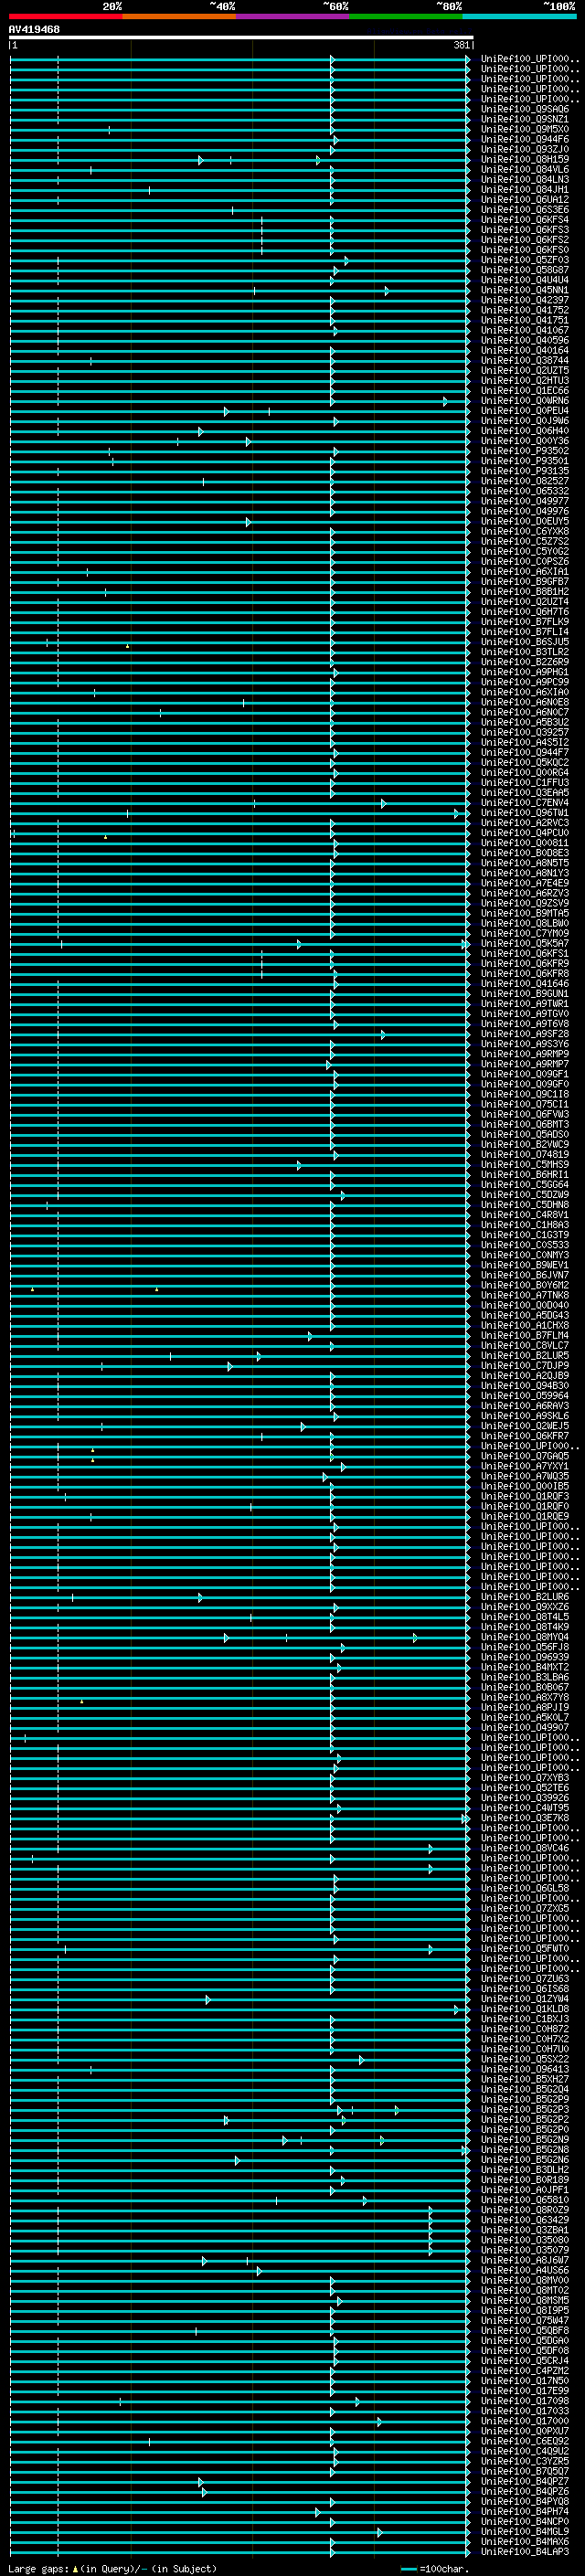Open hit UniRef100_Q9SAQ6
The width and height of the screenshot is (585, 2576).
coord(524,110)
